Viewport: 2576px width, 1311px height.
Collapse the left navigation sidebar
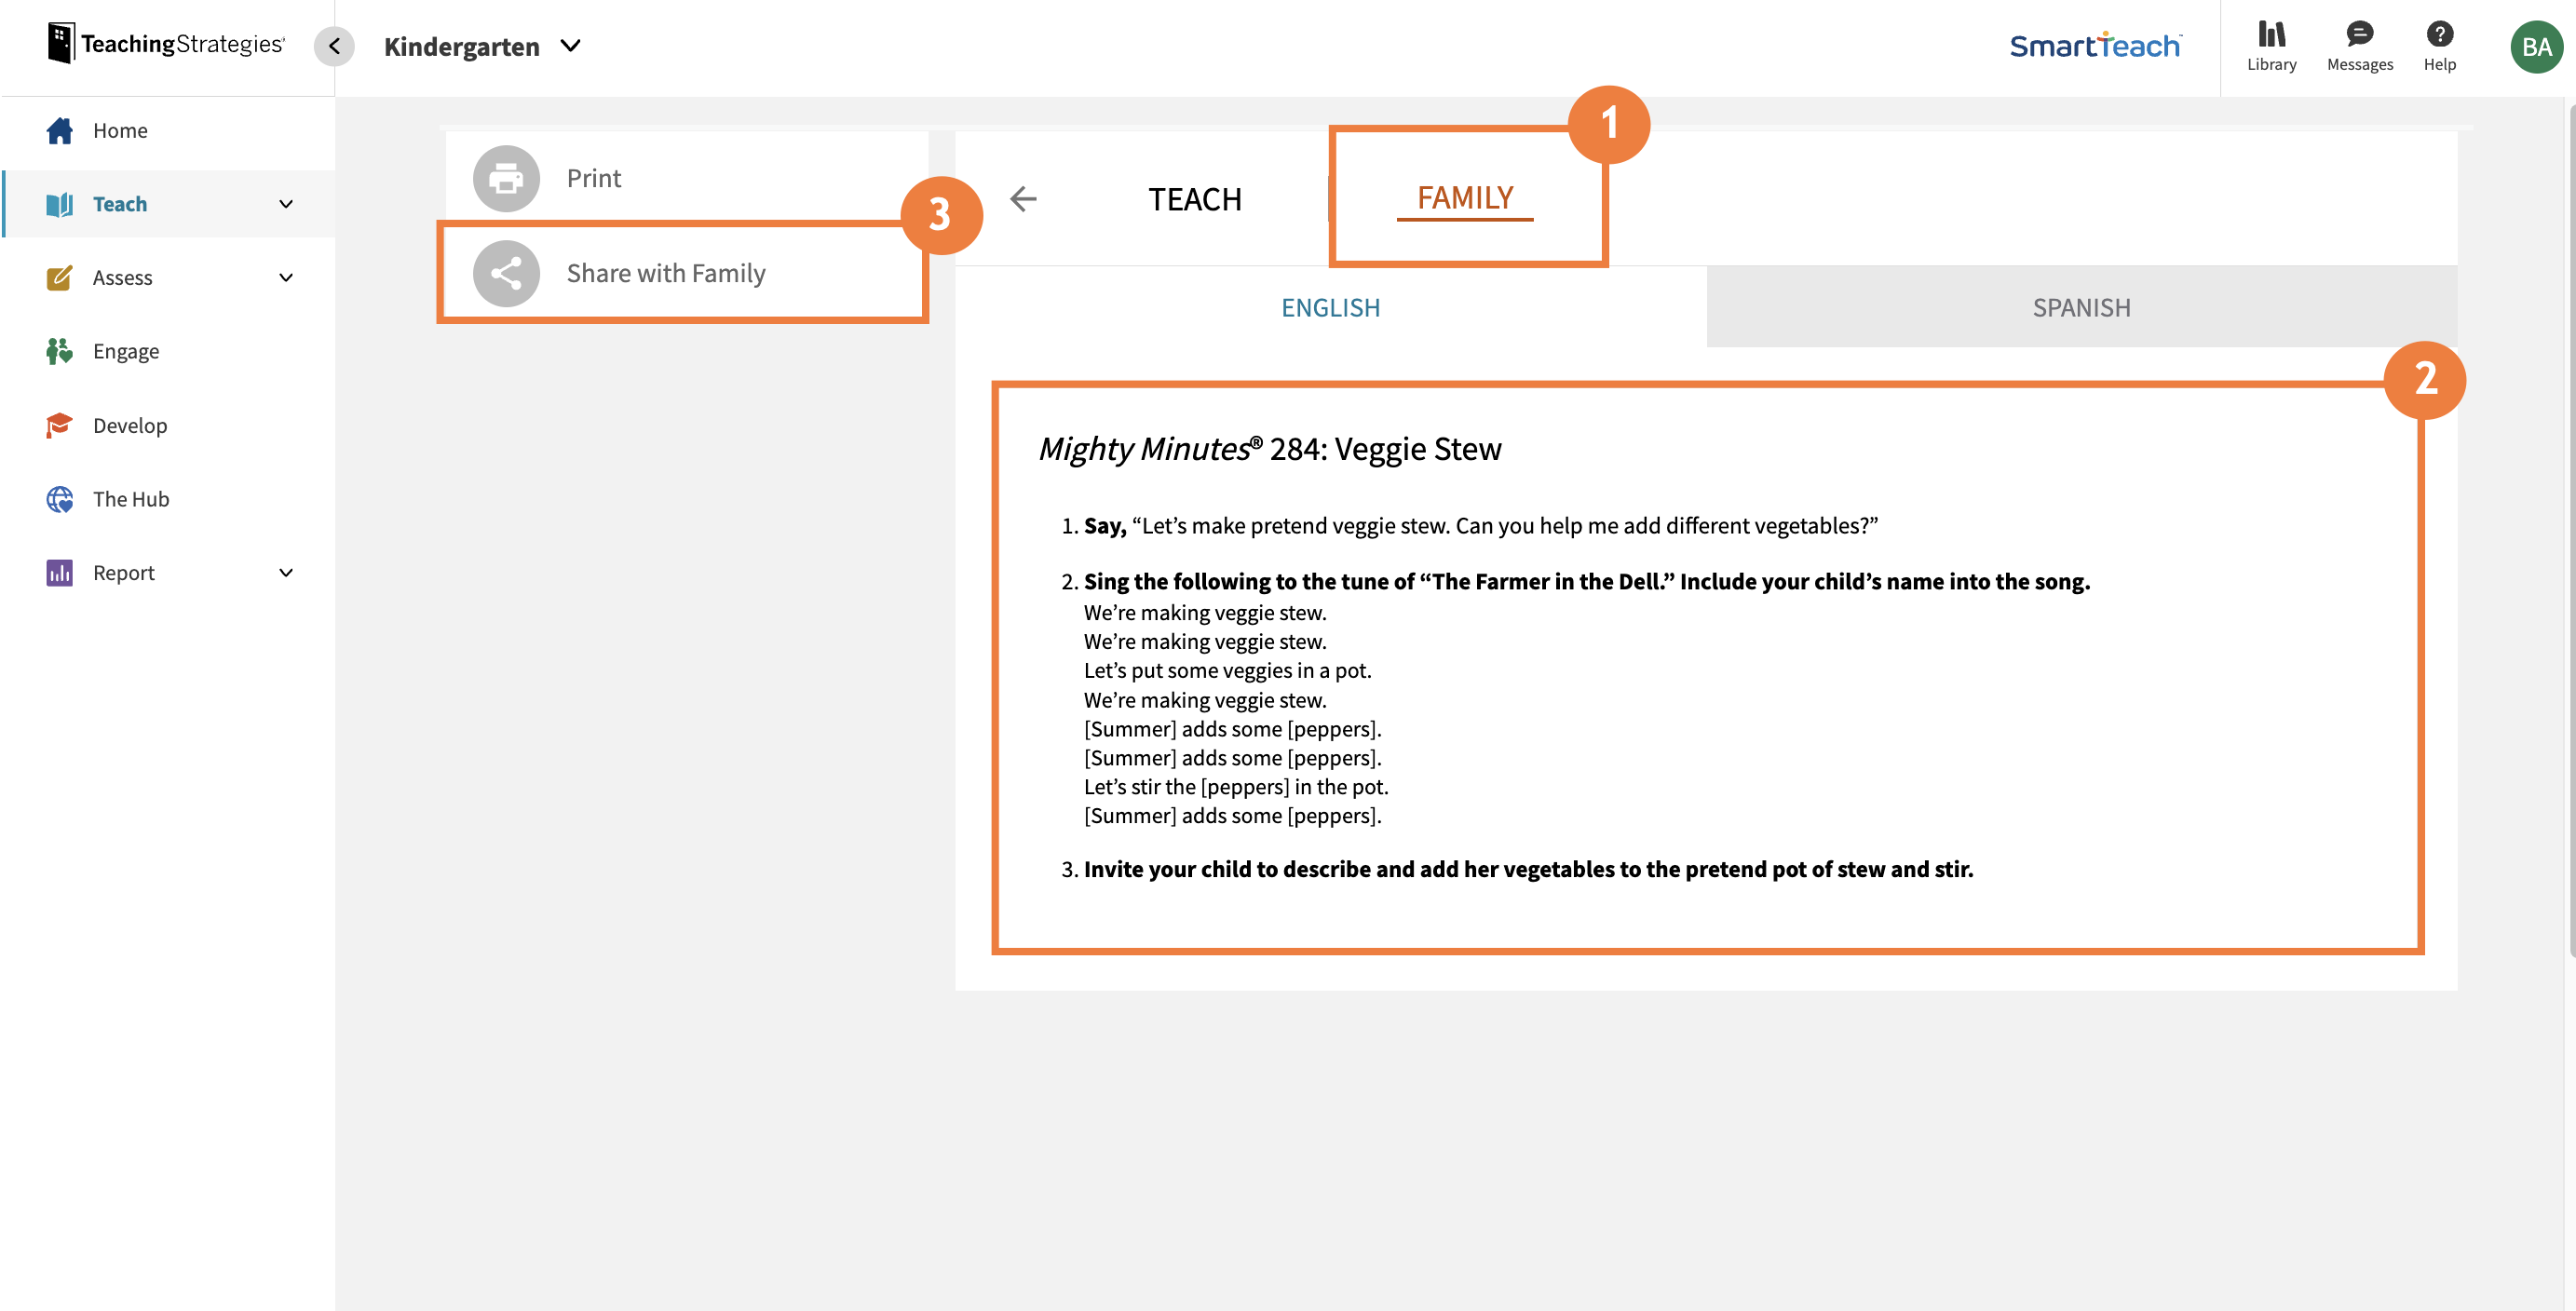click(x=334, y=46)
